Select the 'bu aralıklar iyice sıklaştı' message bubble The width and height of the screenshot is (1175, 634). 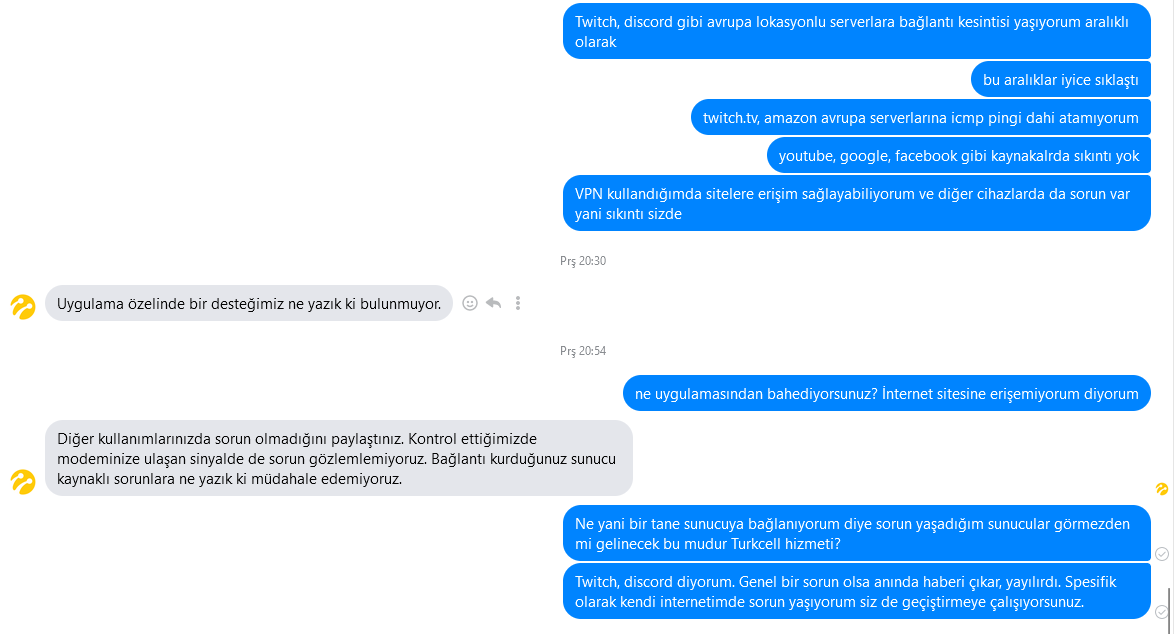point(1061,79)
